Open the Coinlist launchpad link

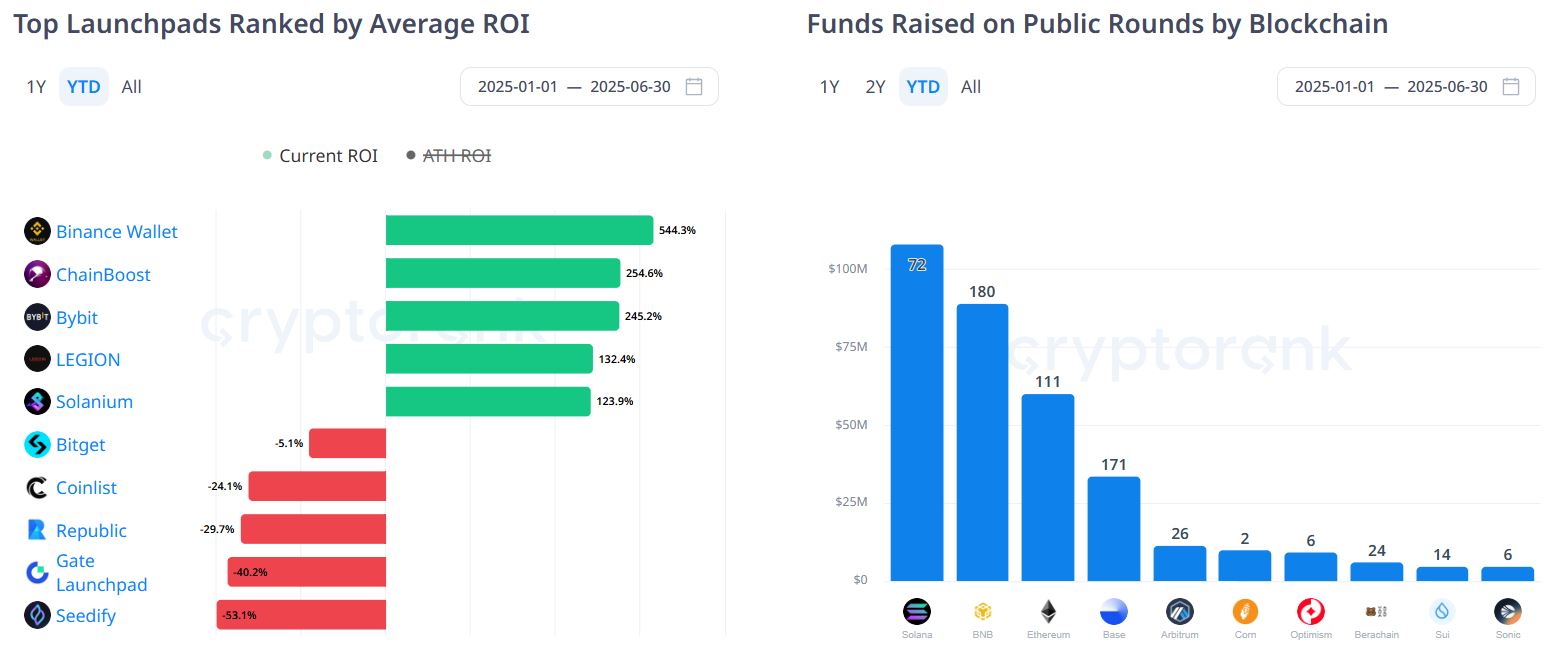coord(86,488)
